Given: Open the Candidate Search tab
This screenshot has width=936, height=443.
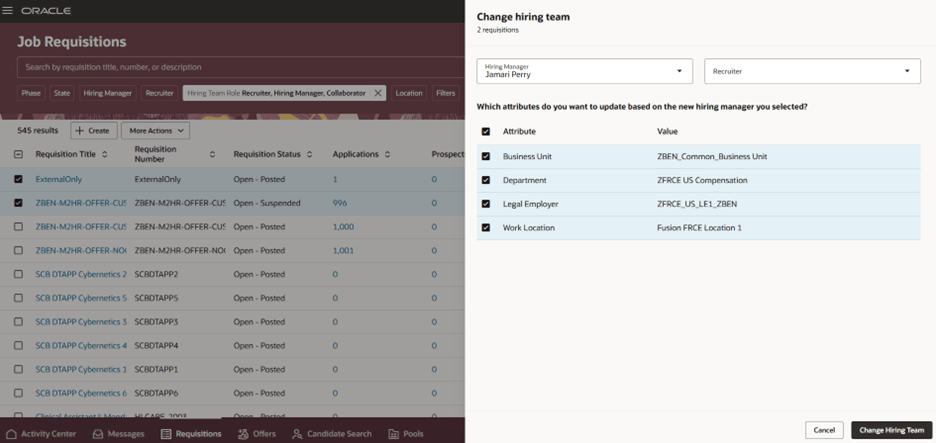Looking at the screenshot, I should (331, 434).
